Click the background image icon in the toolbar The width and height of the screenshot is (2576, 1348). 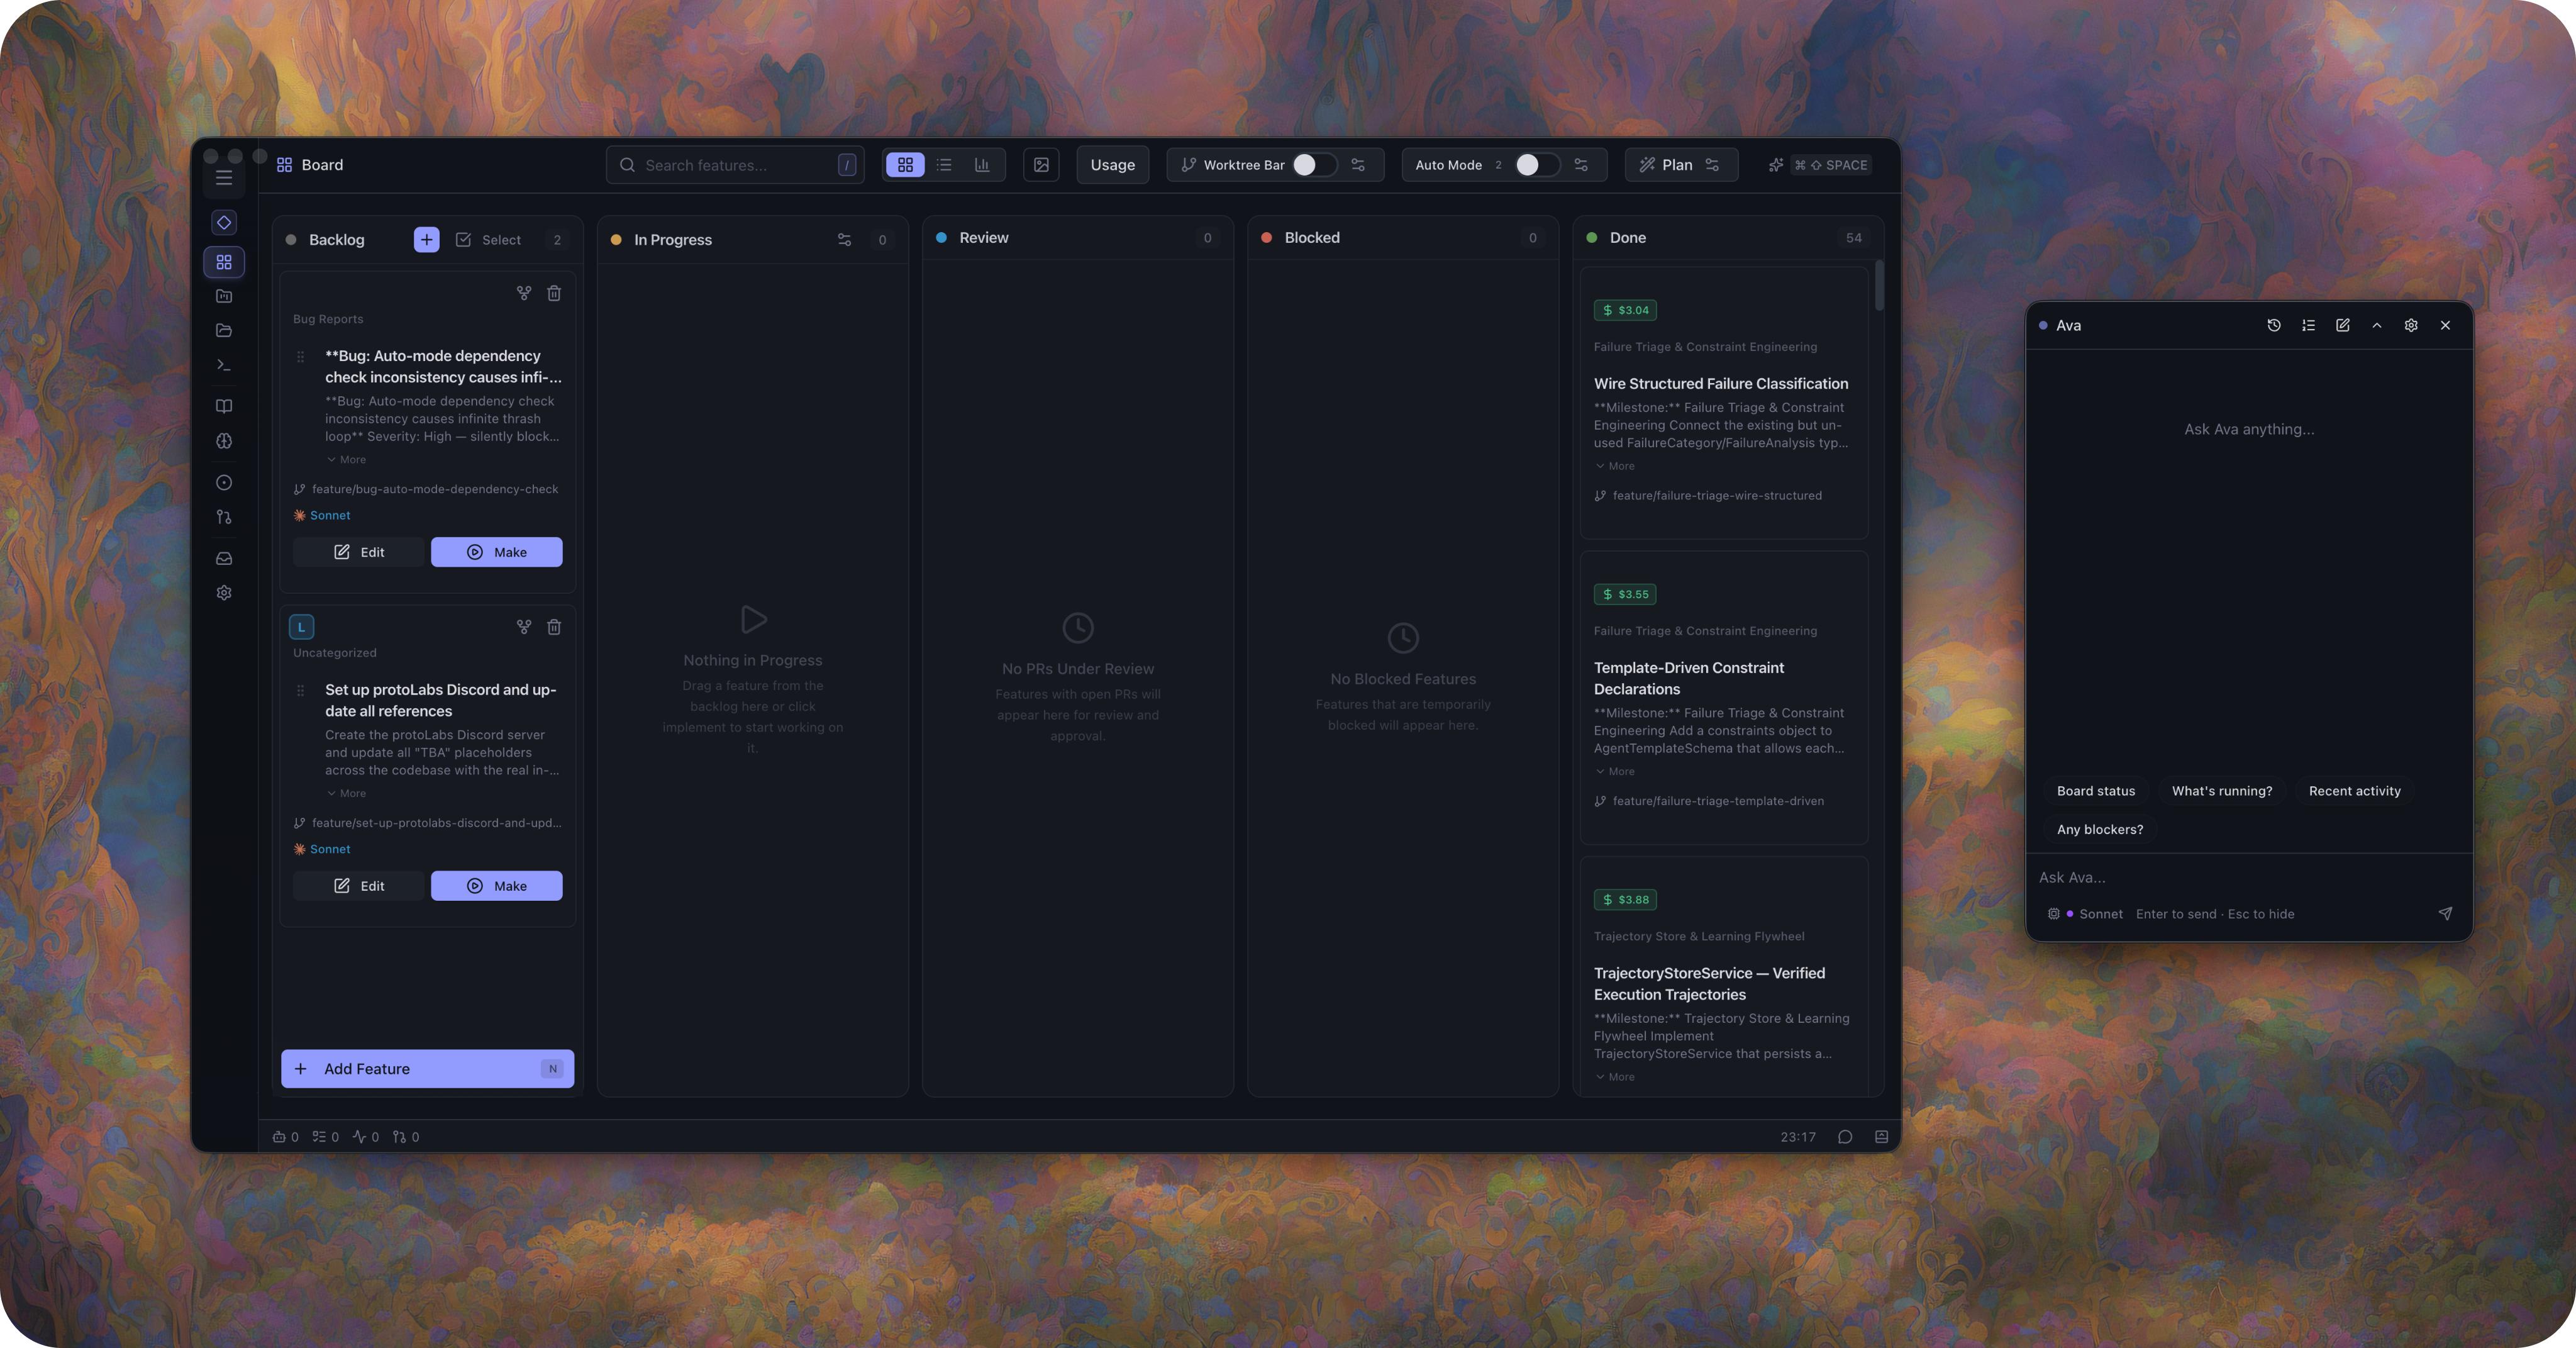click(x=1041, y=165)
